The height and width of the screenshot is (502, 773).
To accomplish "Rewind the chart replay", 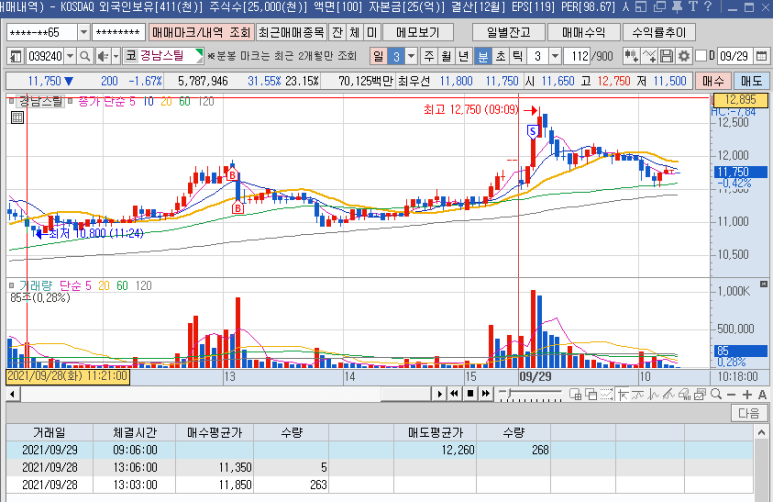I will pos(455,394).
